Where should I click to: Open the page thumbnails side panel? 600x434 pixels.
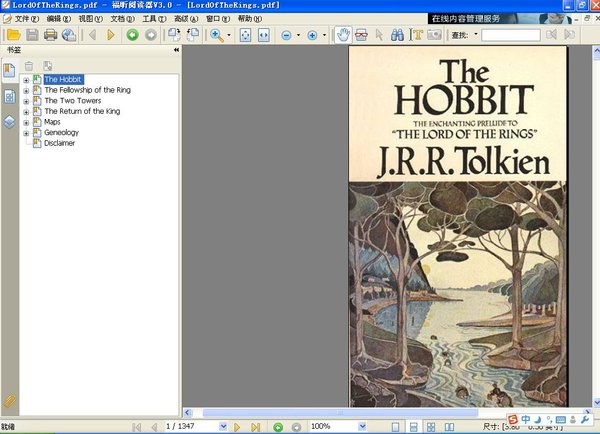tap(9, 97)
